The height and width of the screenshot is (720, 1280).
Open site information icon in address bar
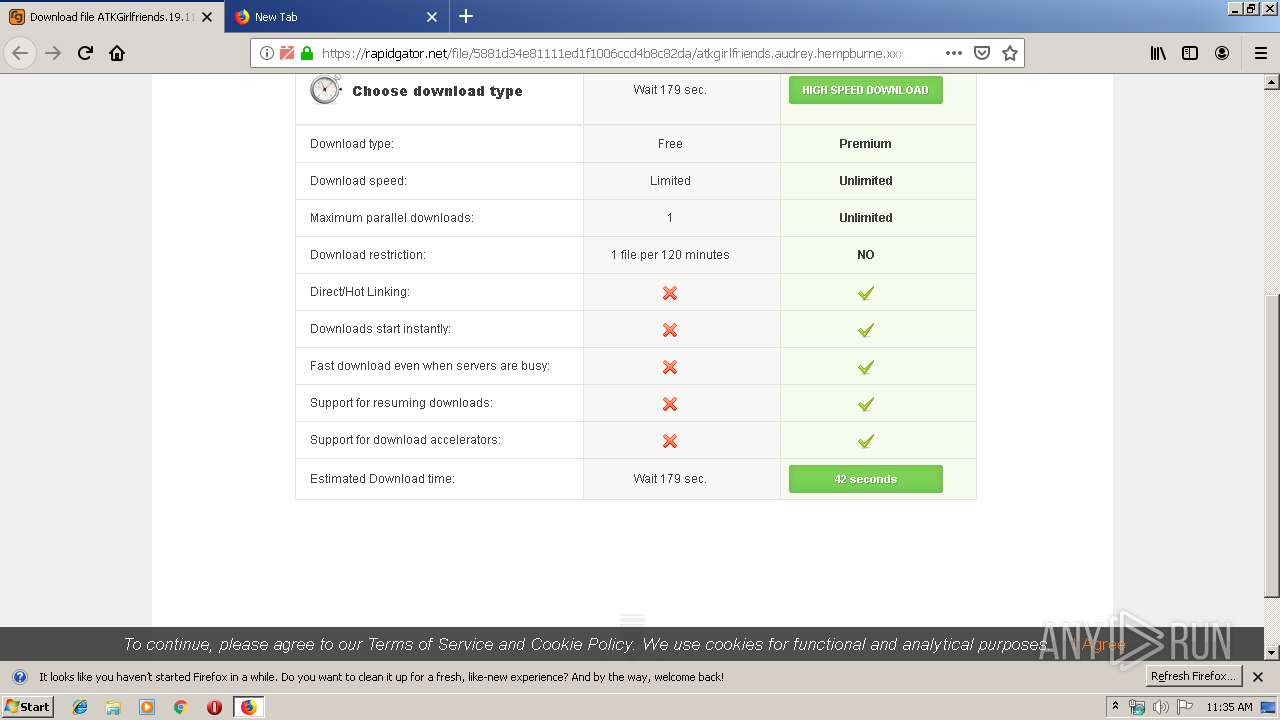click(x=267, y=53)
